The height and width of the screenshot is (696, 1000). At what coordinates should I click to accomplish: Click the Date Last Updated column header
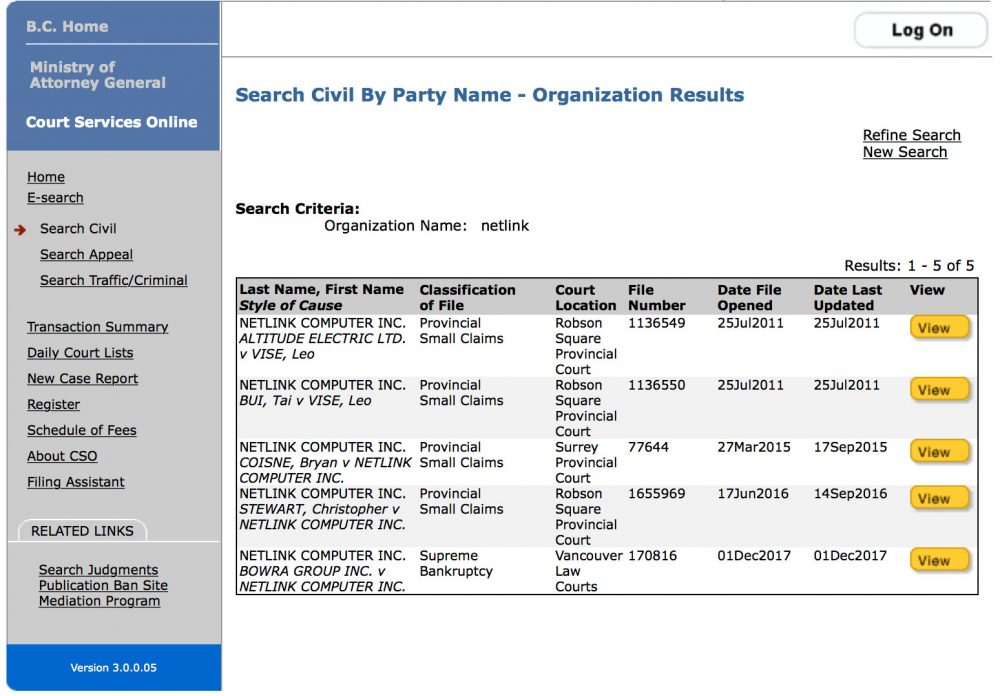[848, 297]
